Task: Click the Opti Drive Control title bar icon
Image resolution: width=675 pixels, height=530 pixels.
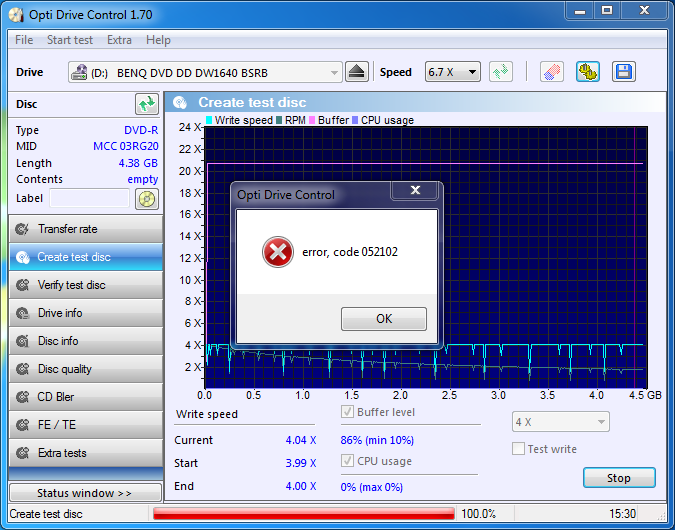Action: [16, 15]
